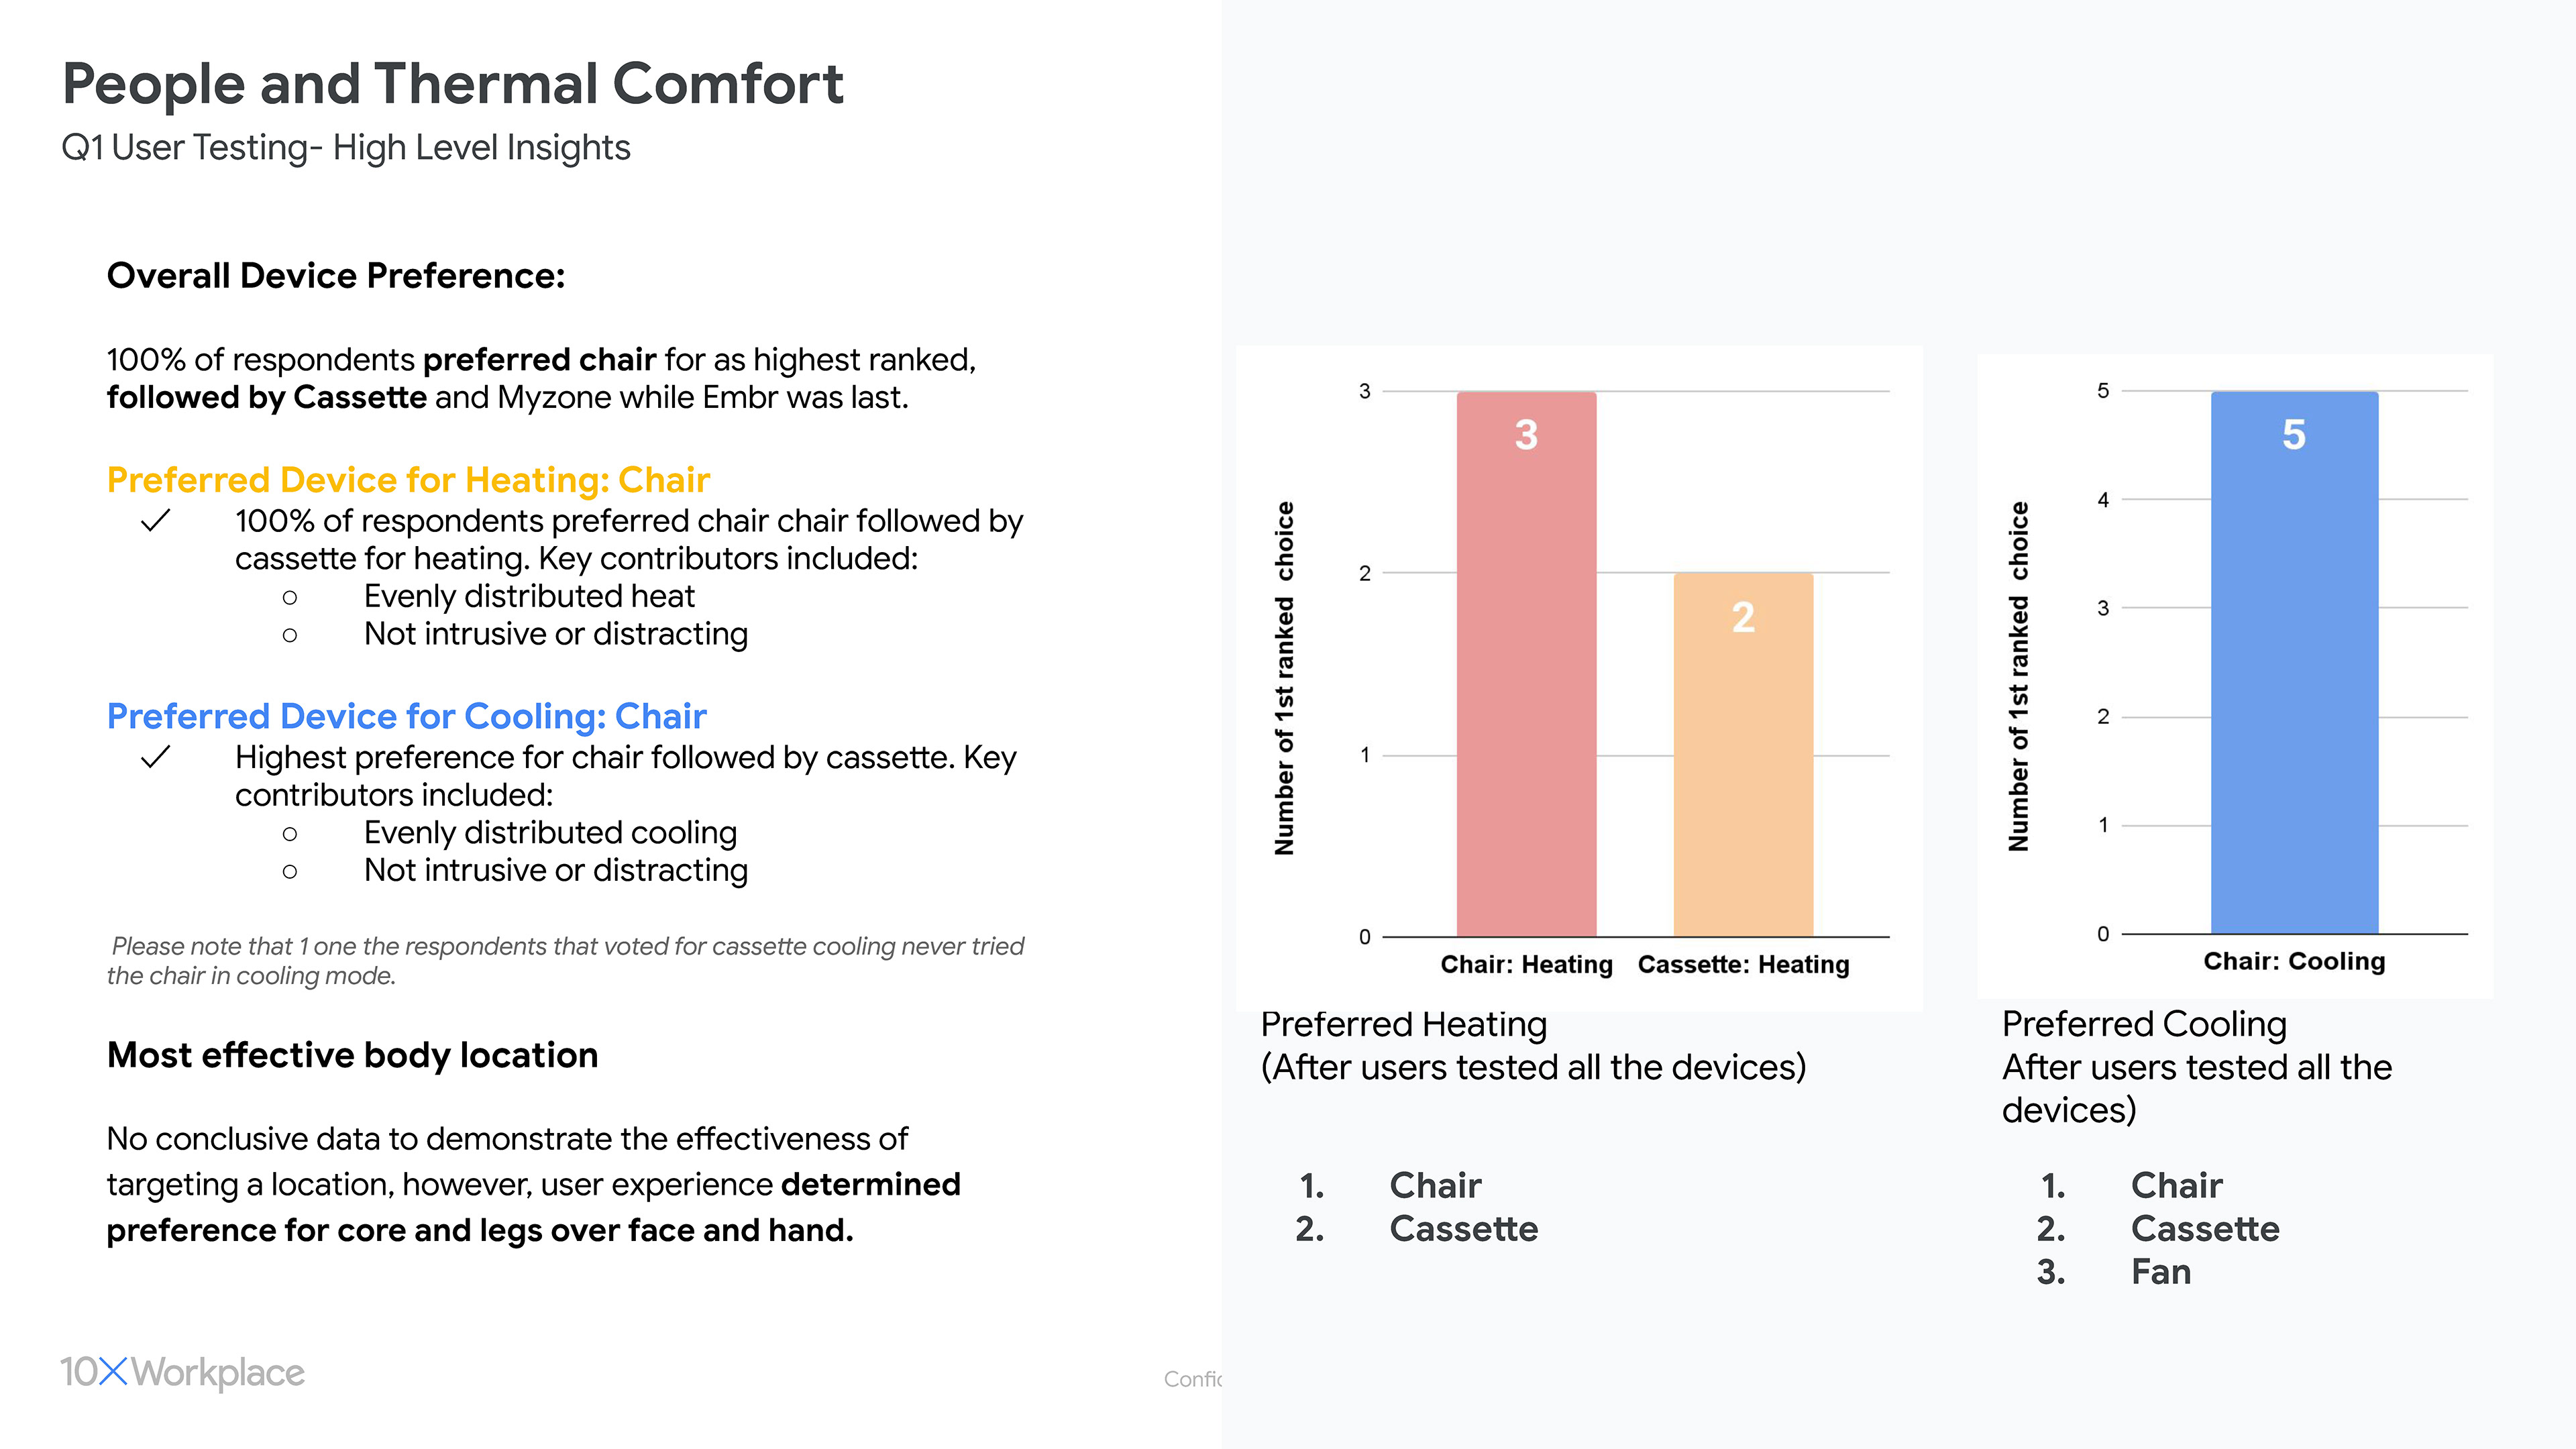Screen dimensions: 2576x1449
Task: Click 'Fan' in the cooling ranking list
Action: [2160, 1272]
